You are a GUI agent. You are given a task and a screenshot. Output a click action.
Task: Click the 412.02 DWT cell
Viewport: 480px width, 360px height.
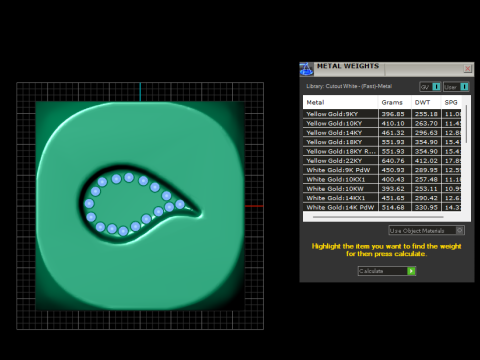[426, 161]
